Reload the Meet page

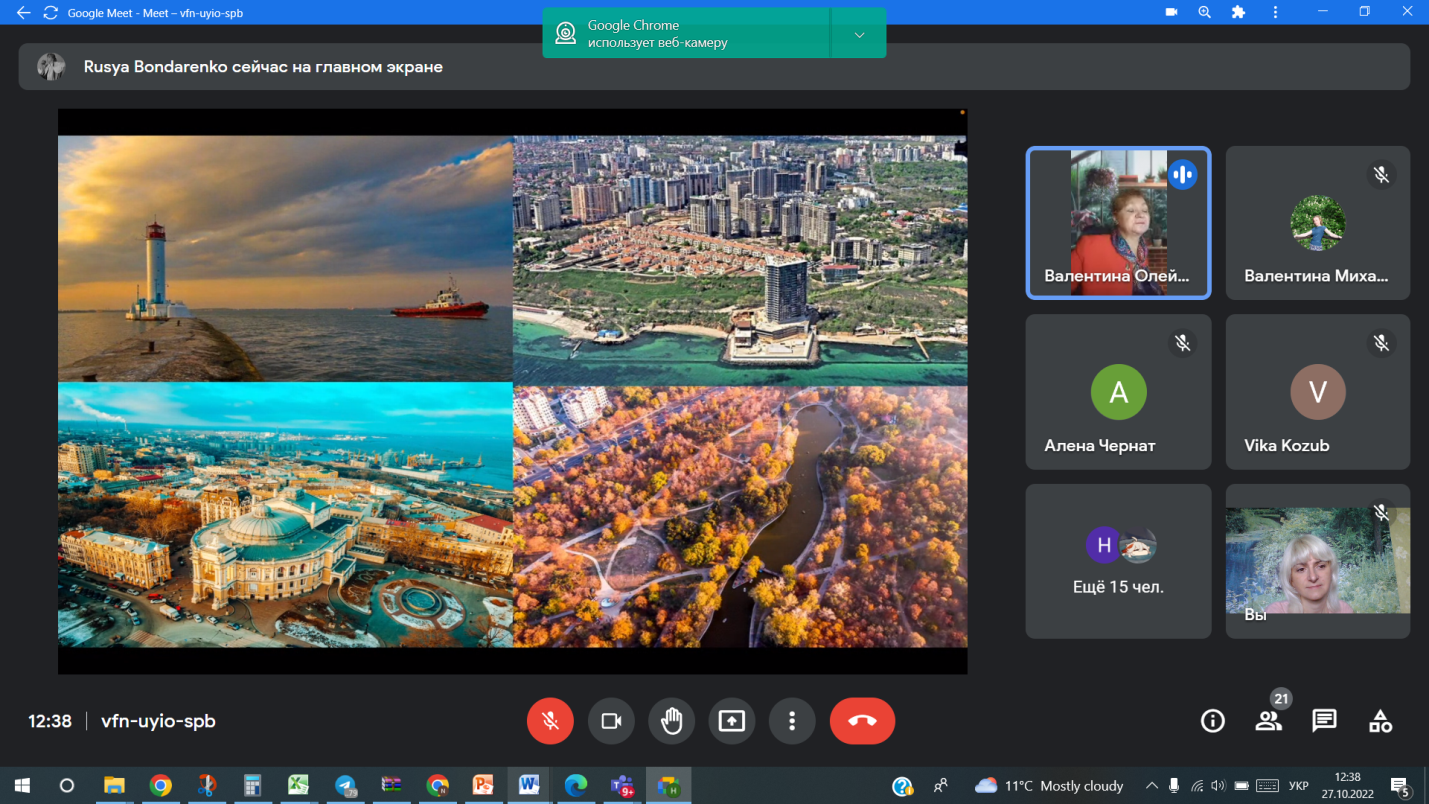click(x=51, y=13)
